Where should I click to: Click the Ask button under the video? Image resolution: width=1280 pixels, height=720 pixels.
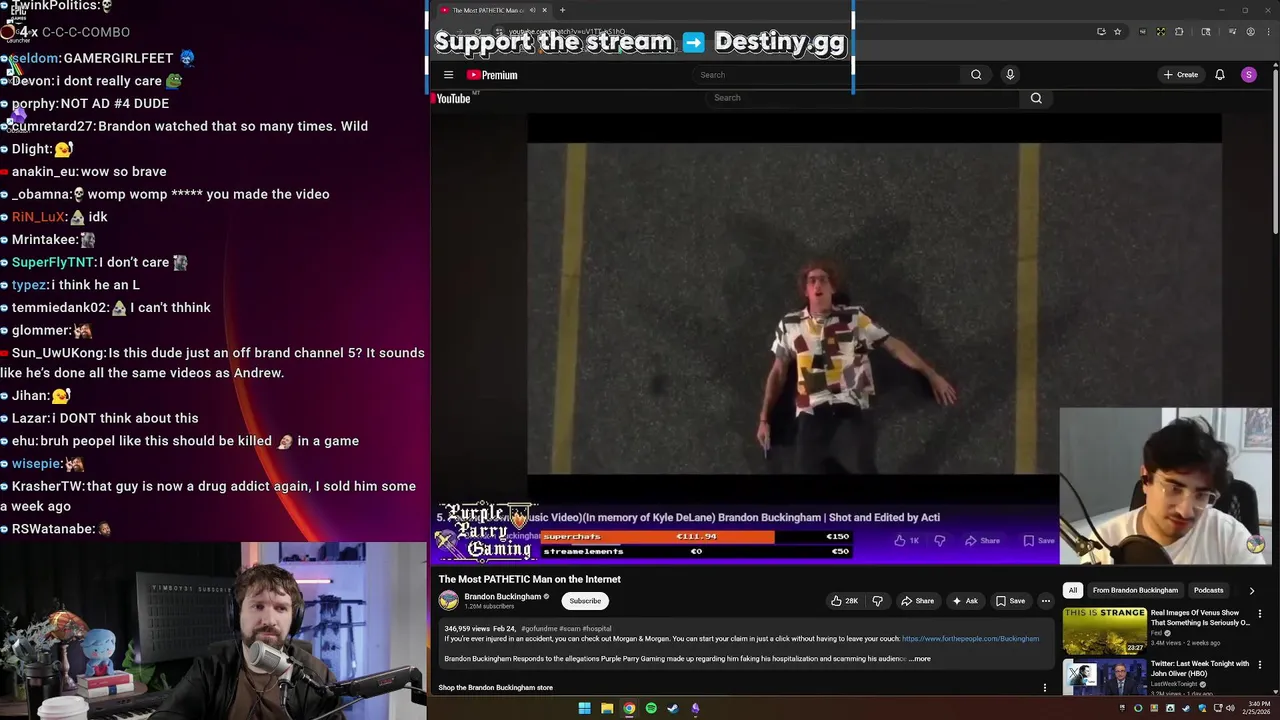point(965,601)
